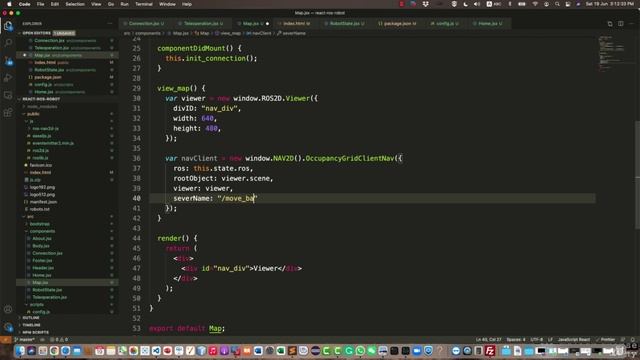Switch to the RobotState.jsx editor tab
Viewport: 640px width, 360px height.
(x=347, y=24)
